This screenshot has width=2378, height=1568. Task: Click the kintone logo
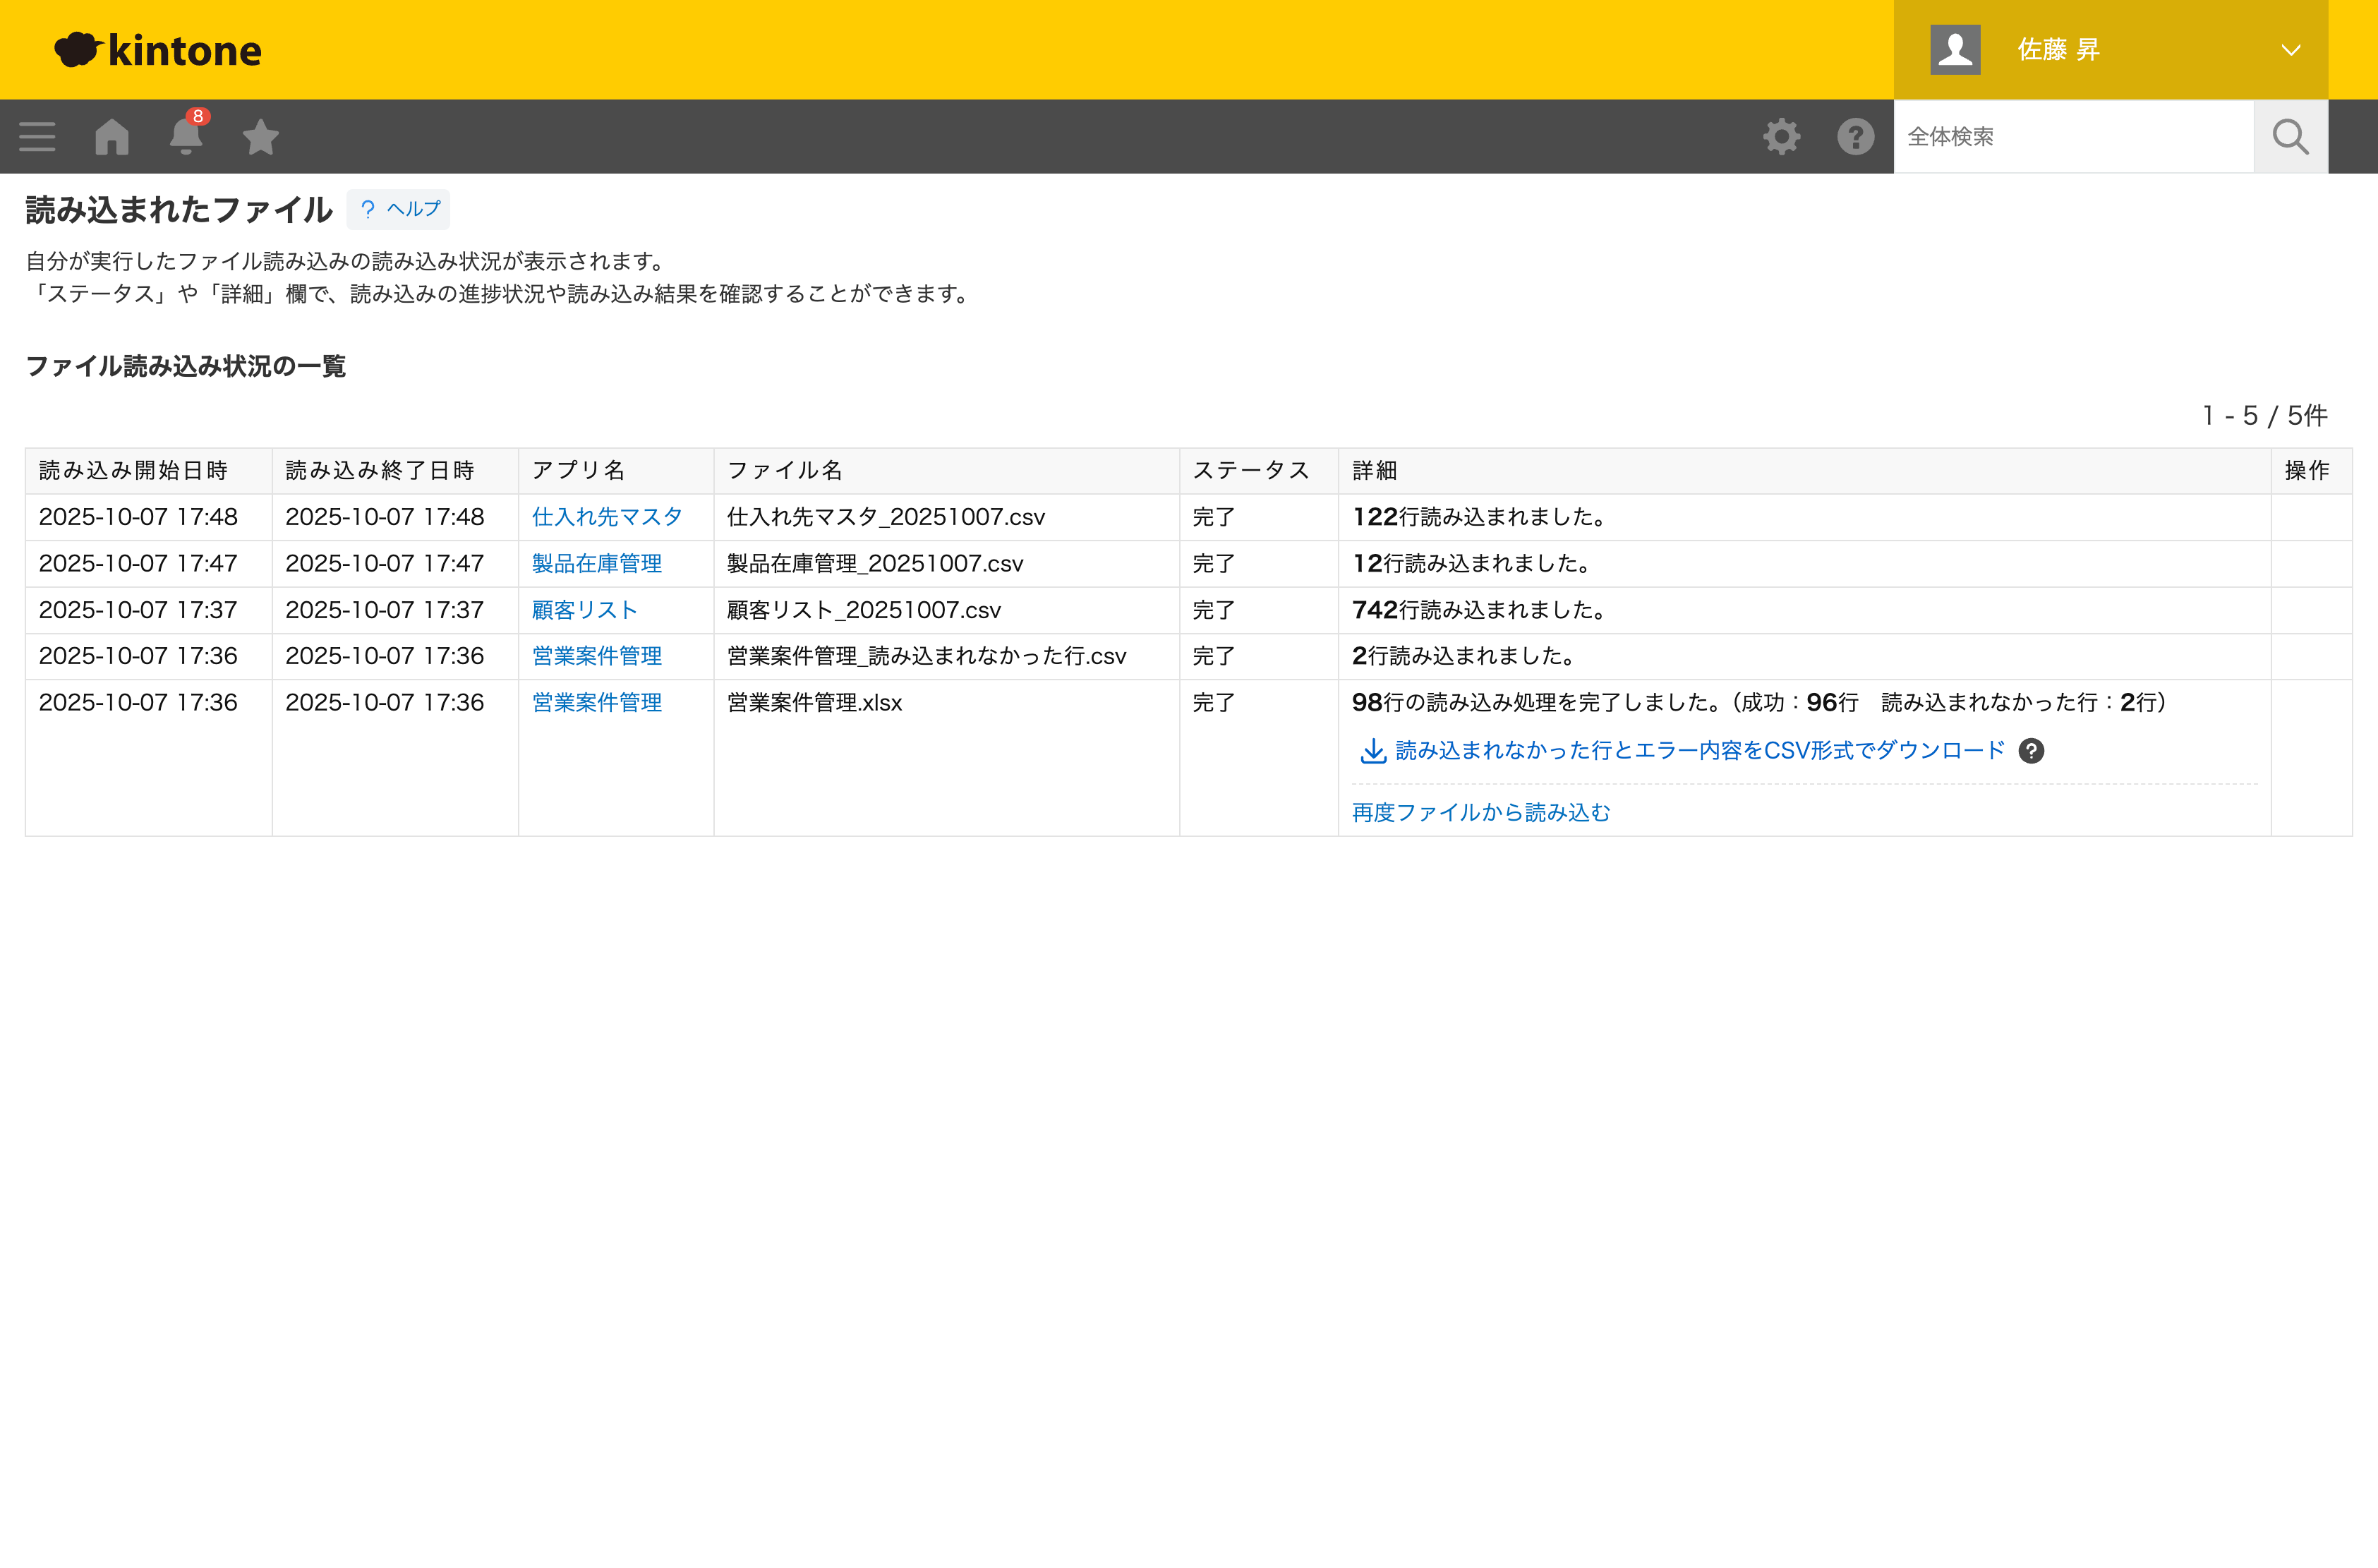(x=158, y=49)
